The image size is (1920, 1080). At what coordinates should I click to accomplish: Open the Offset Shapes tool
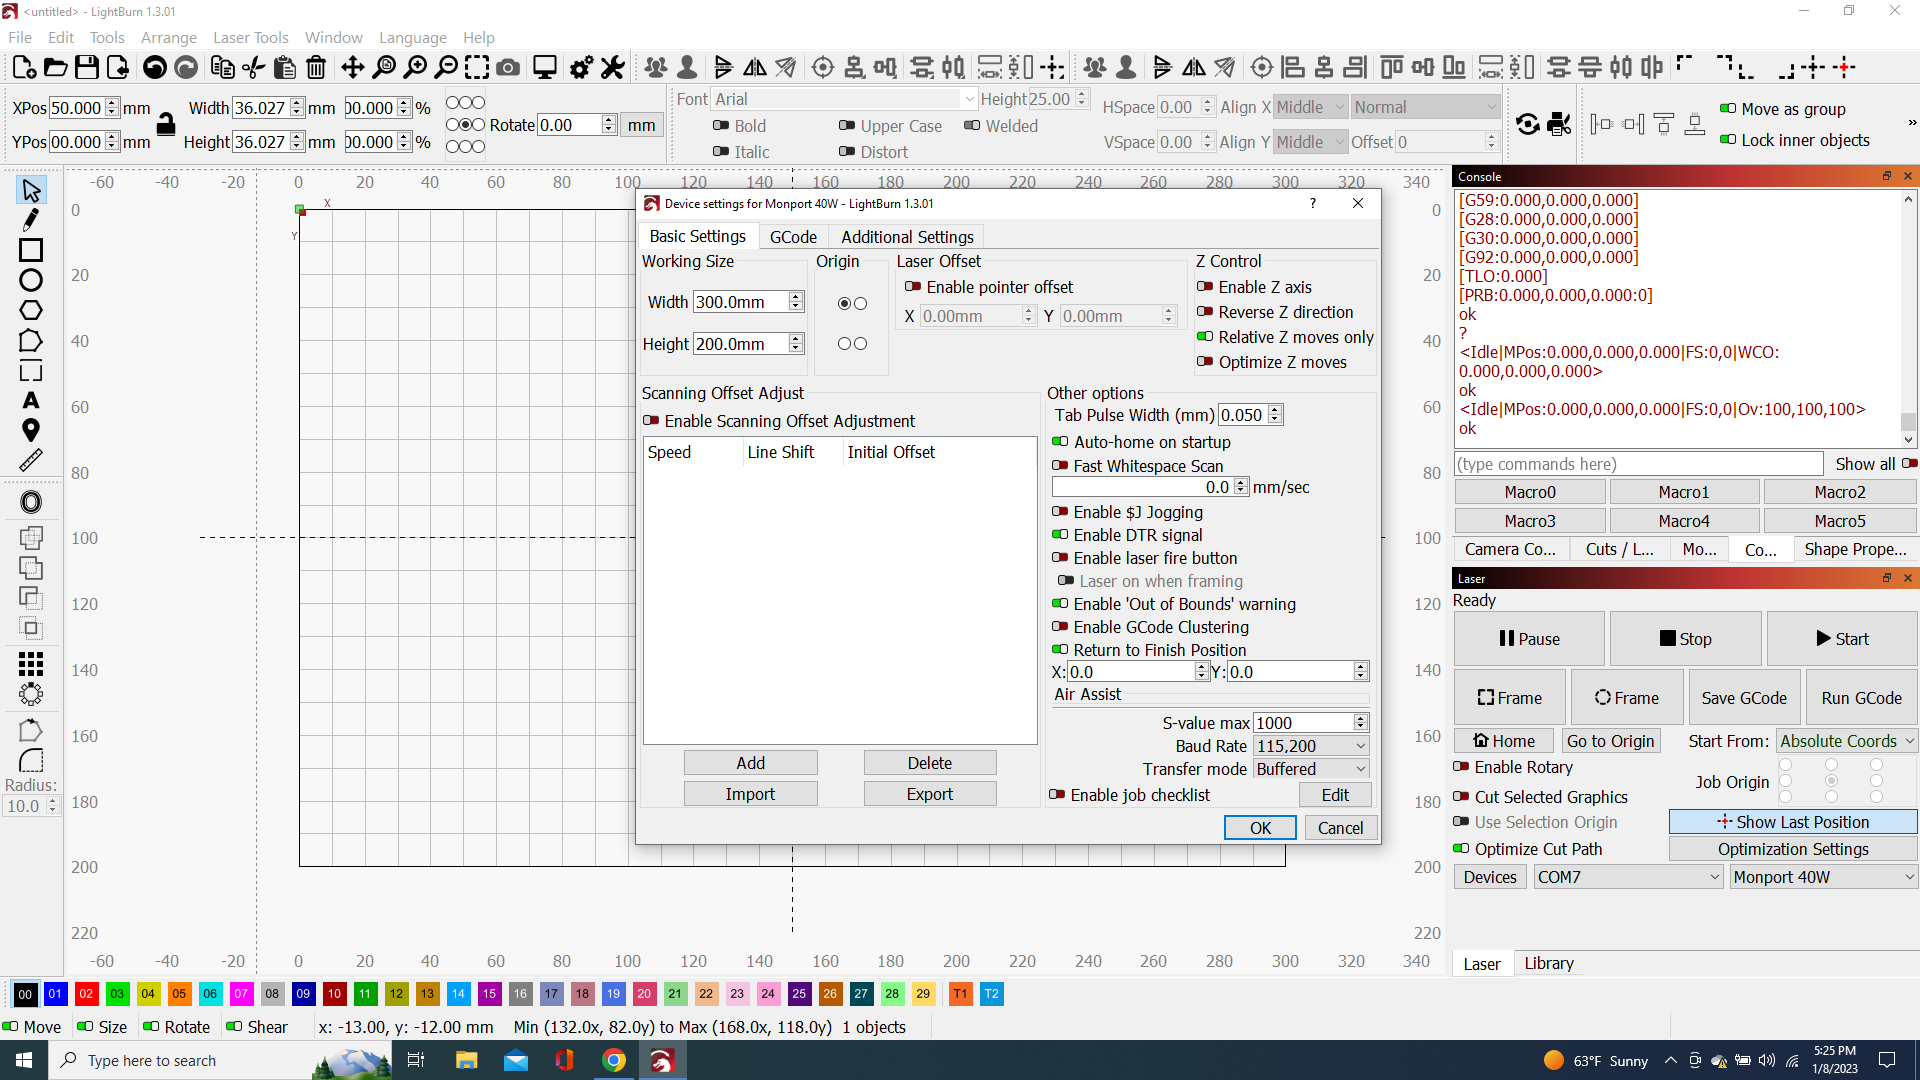(x=31, y=502)
